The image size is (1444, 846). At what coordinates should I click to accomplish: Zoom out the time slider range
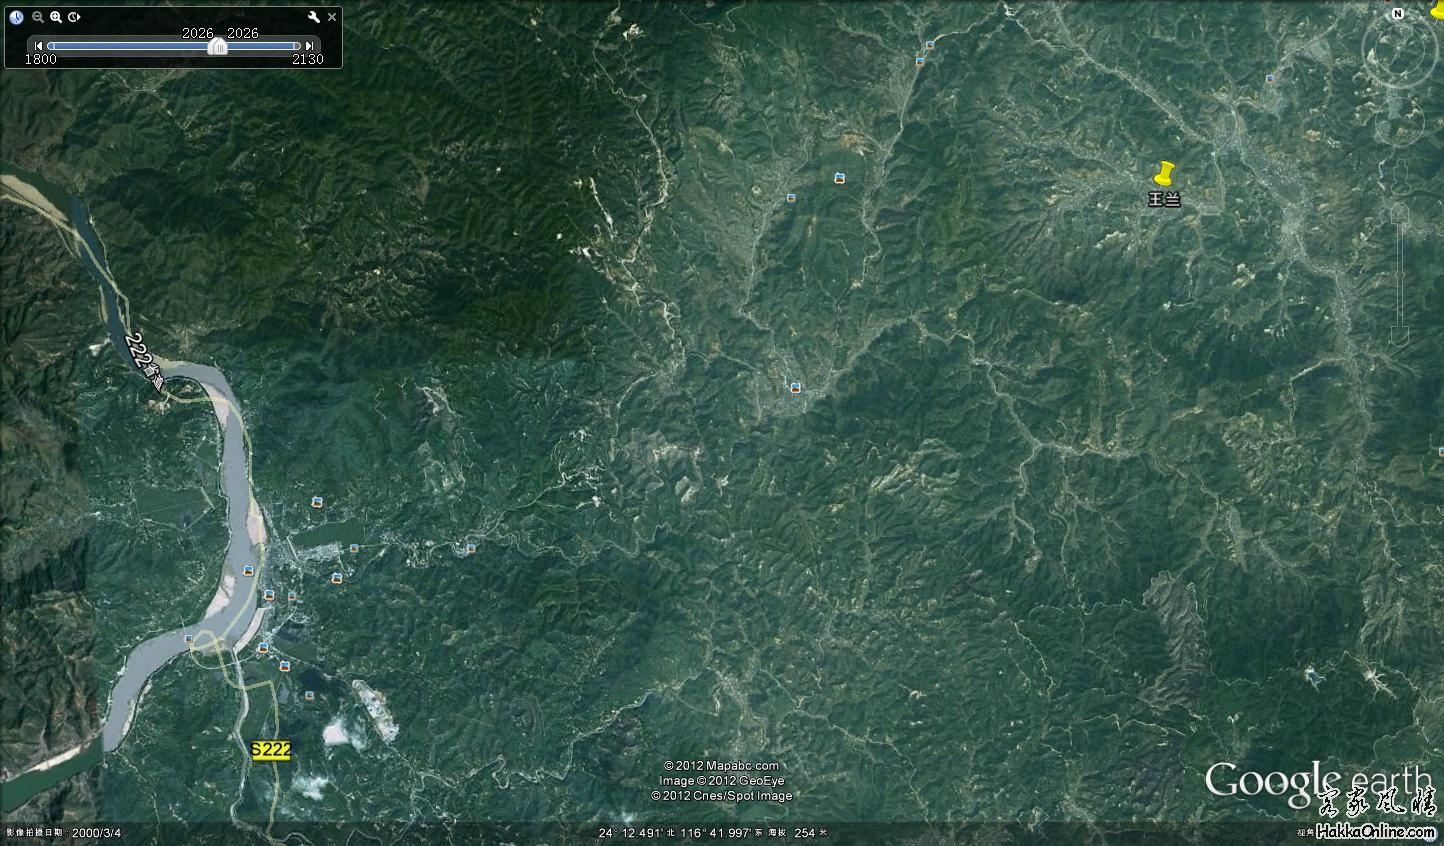38,17
